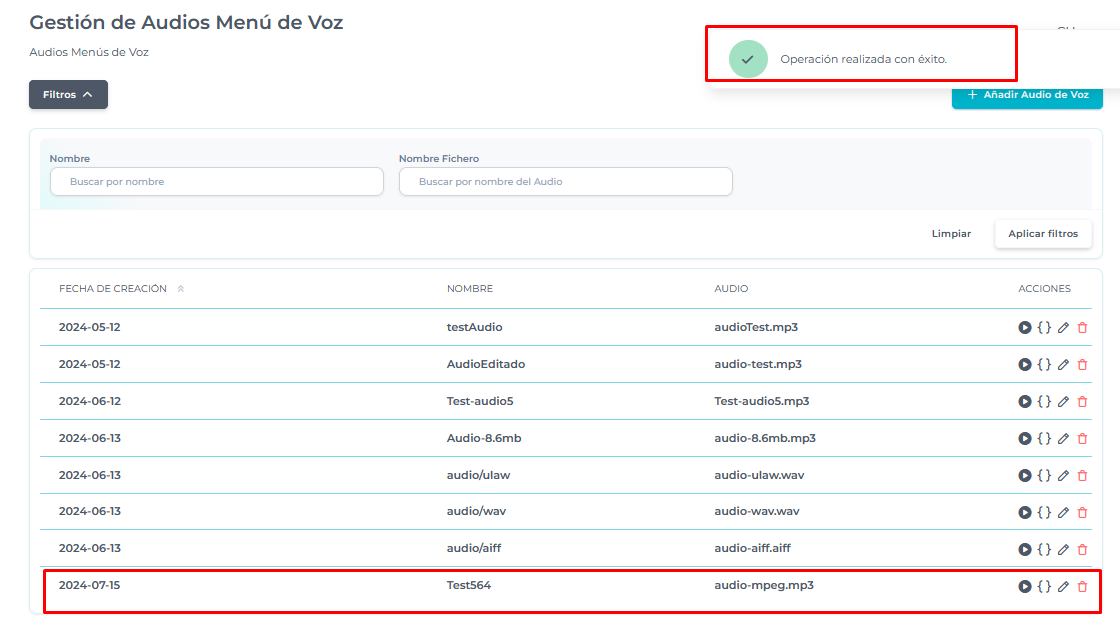Edit the testAudio entry
The image size is (1120, 619).
pos(1063,328)
